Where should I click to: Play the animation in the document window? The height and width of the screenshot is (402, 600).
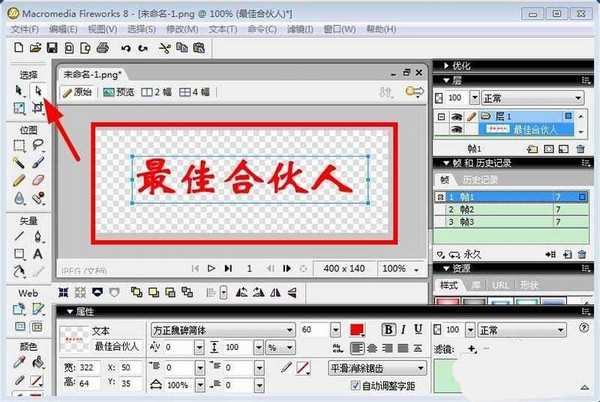211,269
